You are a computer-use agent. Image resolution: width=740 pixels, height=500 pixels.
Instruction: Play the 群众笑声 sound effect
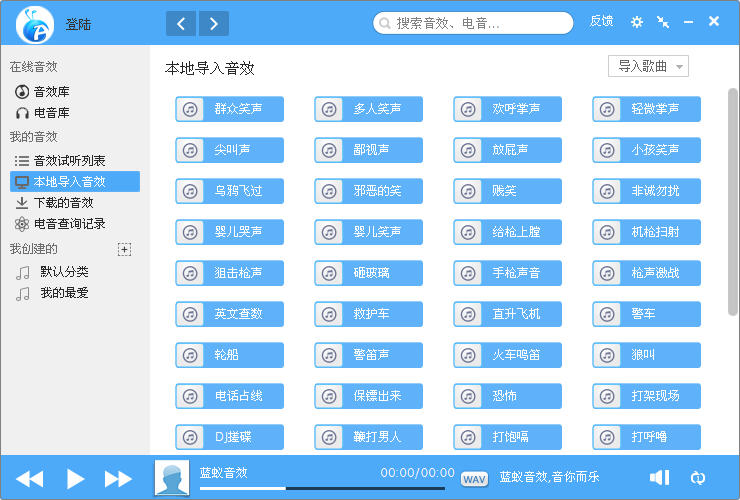(x=229, y=109)
